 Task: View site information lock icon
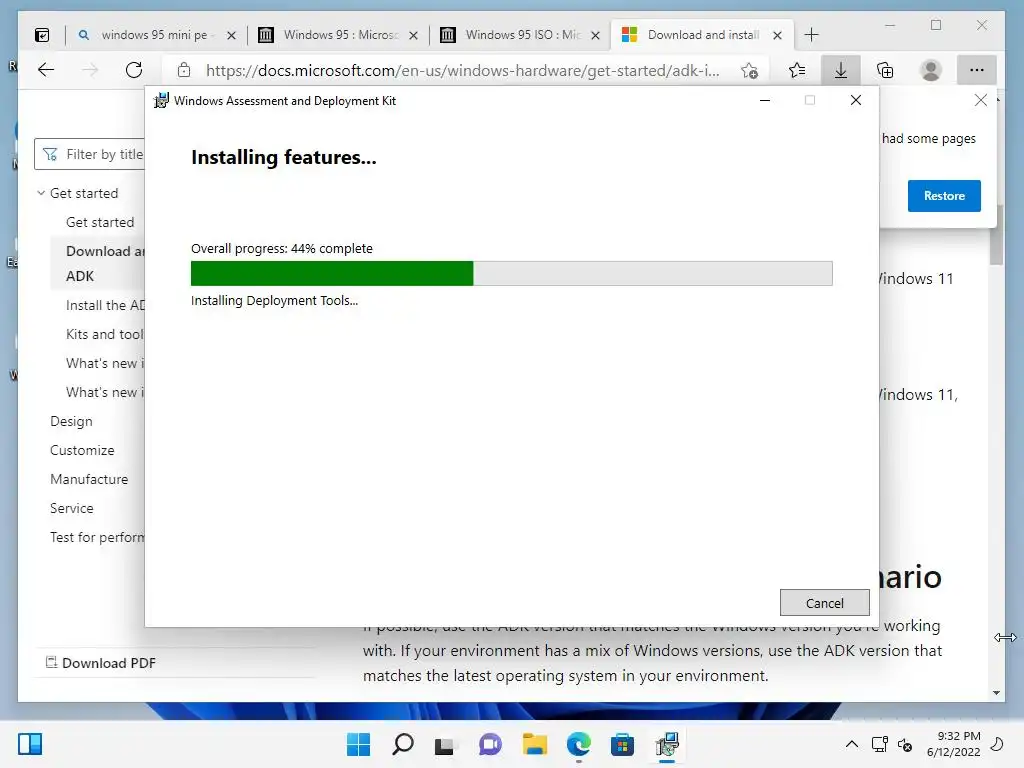184,70
